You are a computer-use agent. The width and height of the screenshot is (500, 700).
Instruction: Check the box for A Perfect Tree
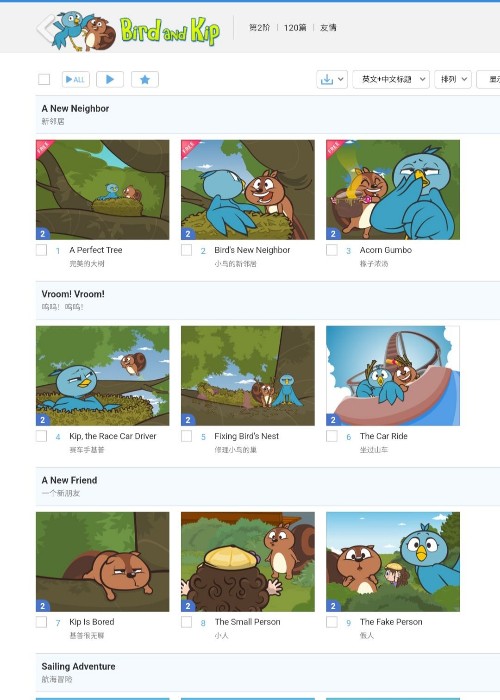coord(42,250)
